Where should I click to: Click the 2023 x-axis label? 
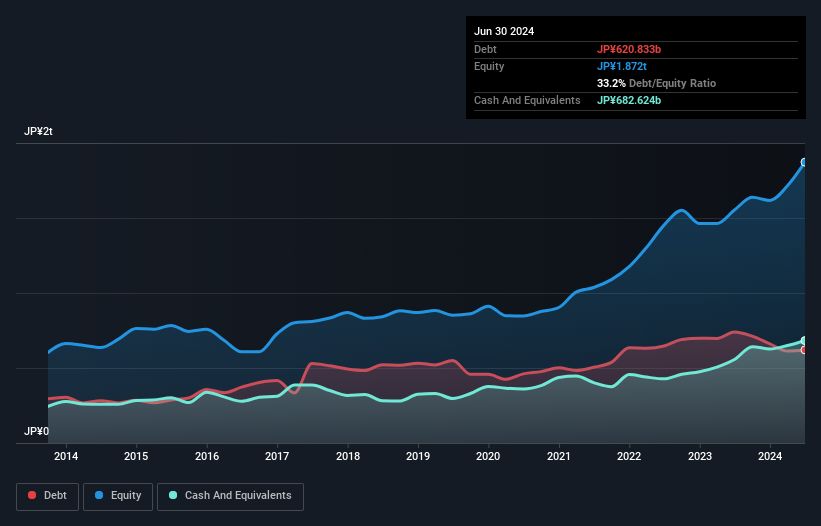[700, 456]
